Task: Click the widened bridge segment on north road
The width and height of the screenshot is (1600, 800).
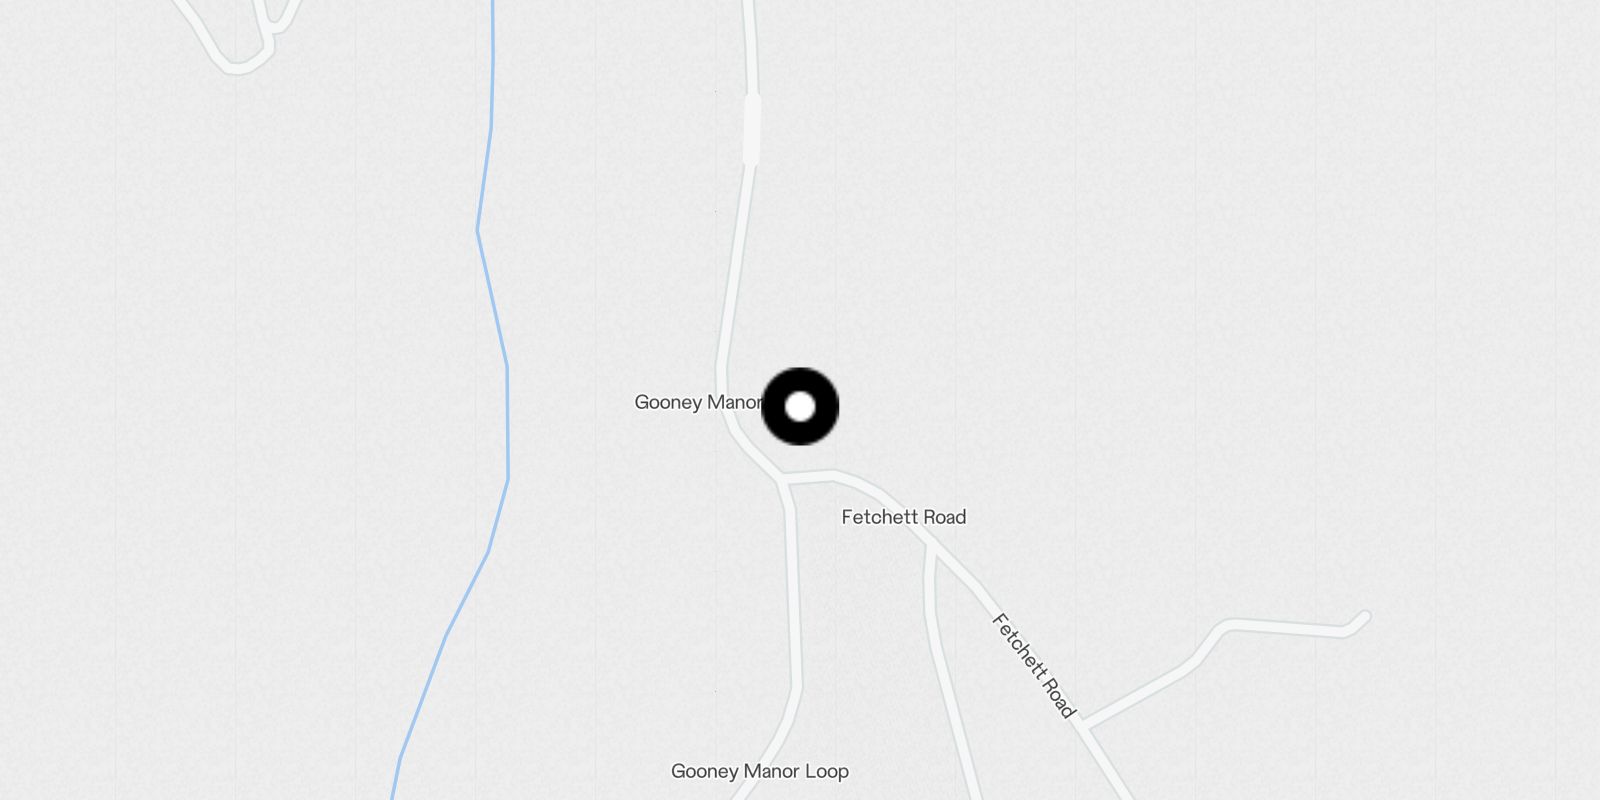Action: pos(752,129)
